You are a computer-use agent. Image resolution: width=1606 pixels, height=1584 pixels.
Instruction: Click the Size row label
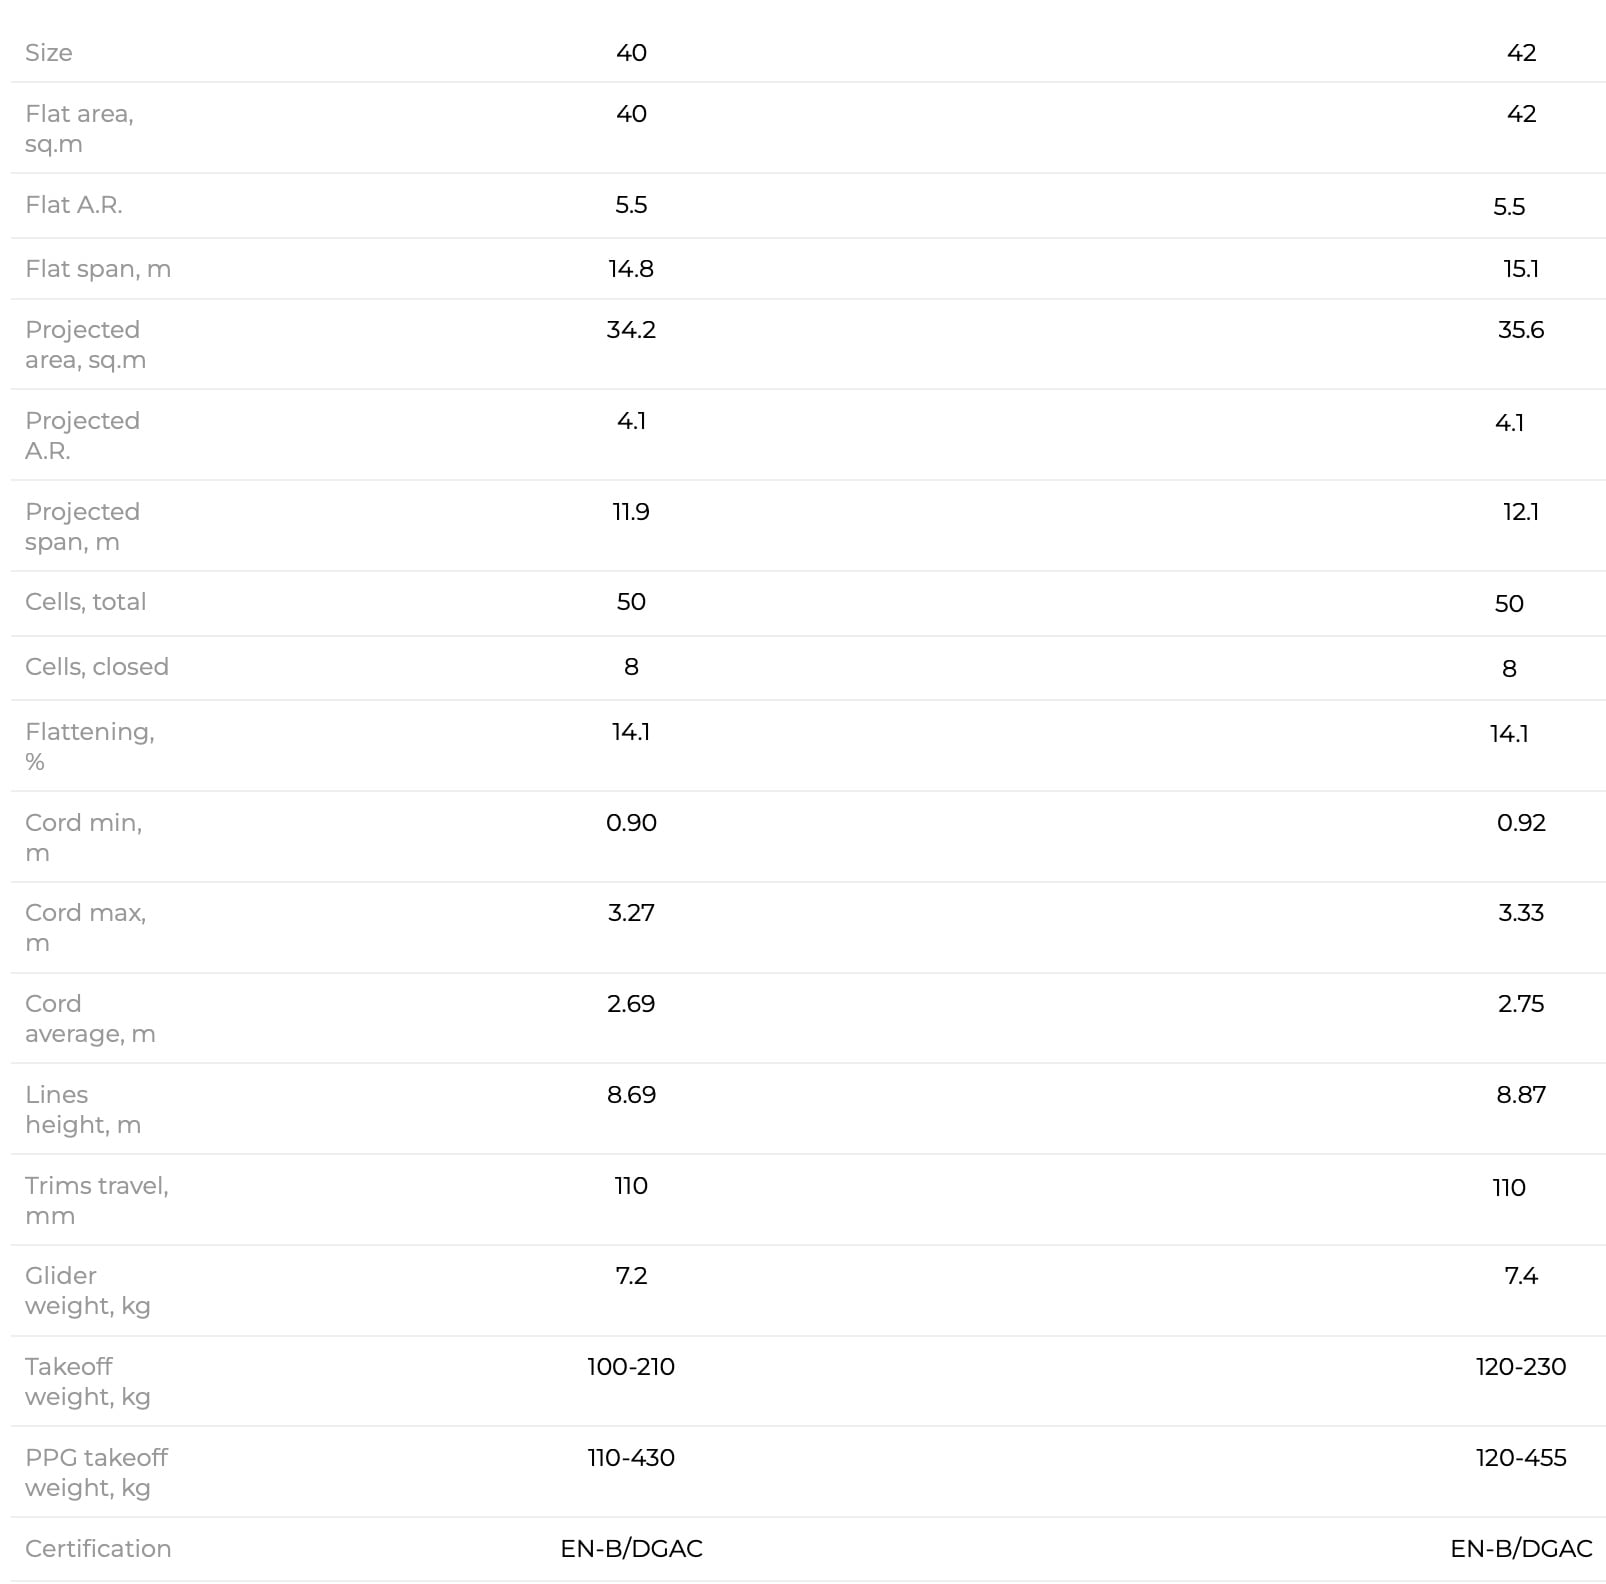tap(49, 53)
